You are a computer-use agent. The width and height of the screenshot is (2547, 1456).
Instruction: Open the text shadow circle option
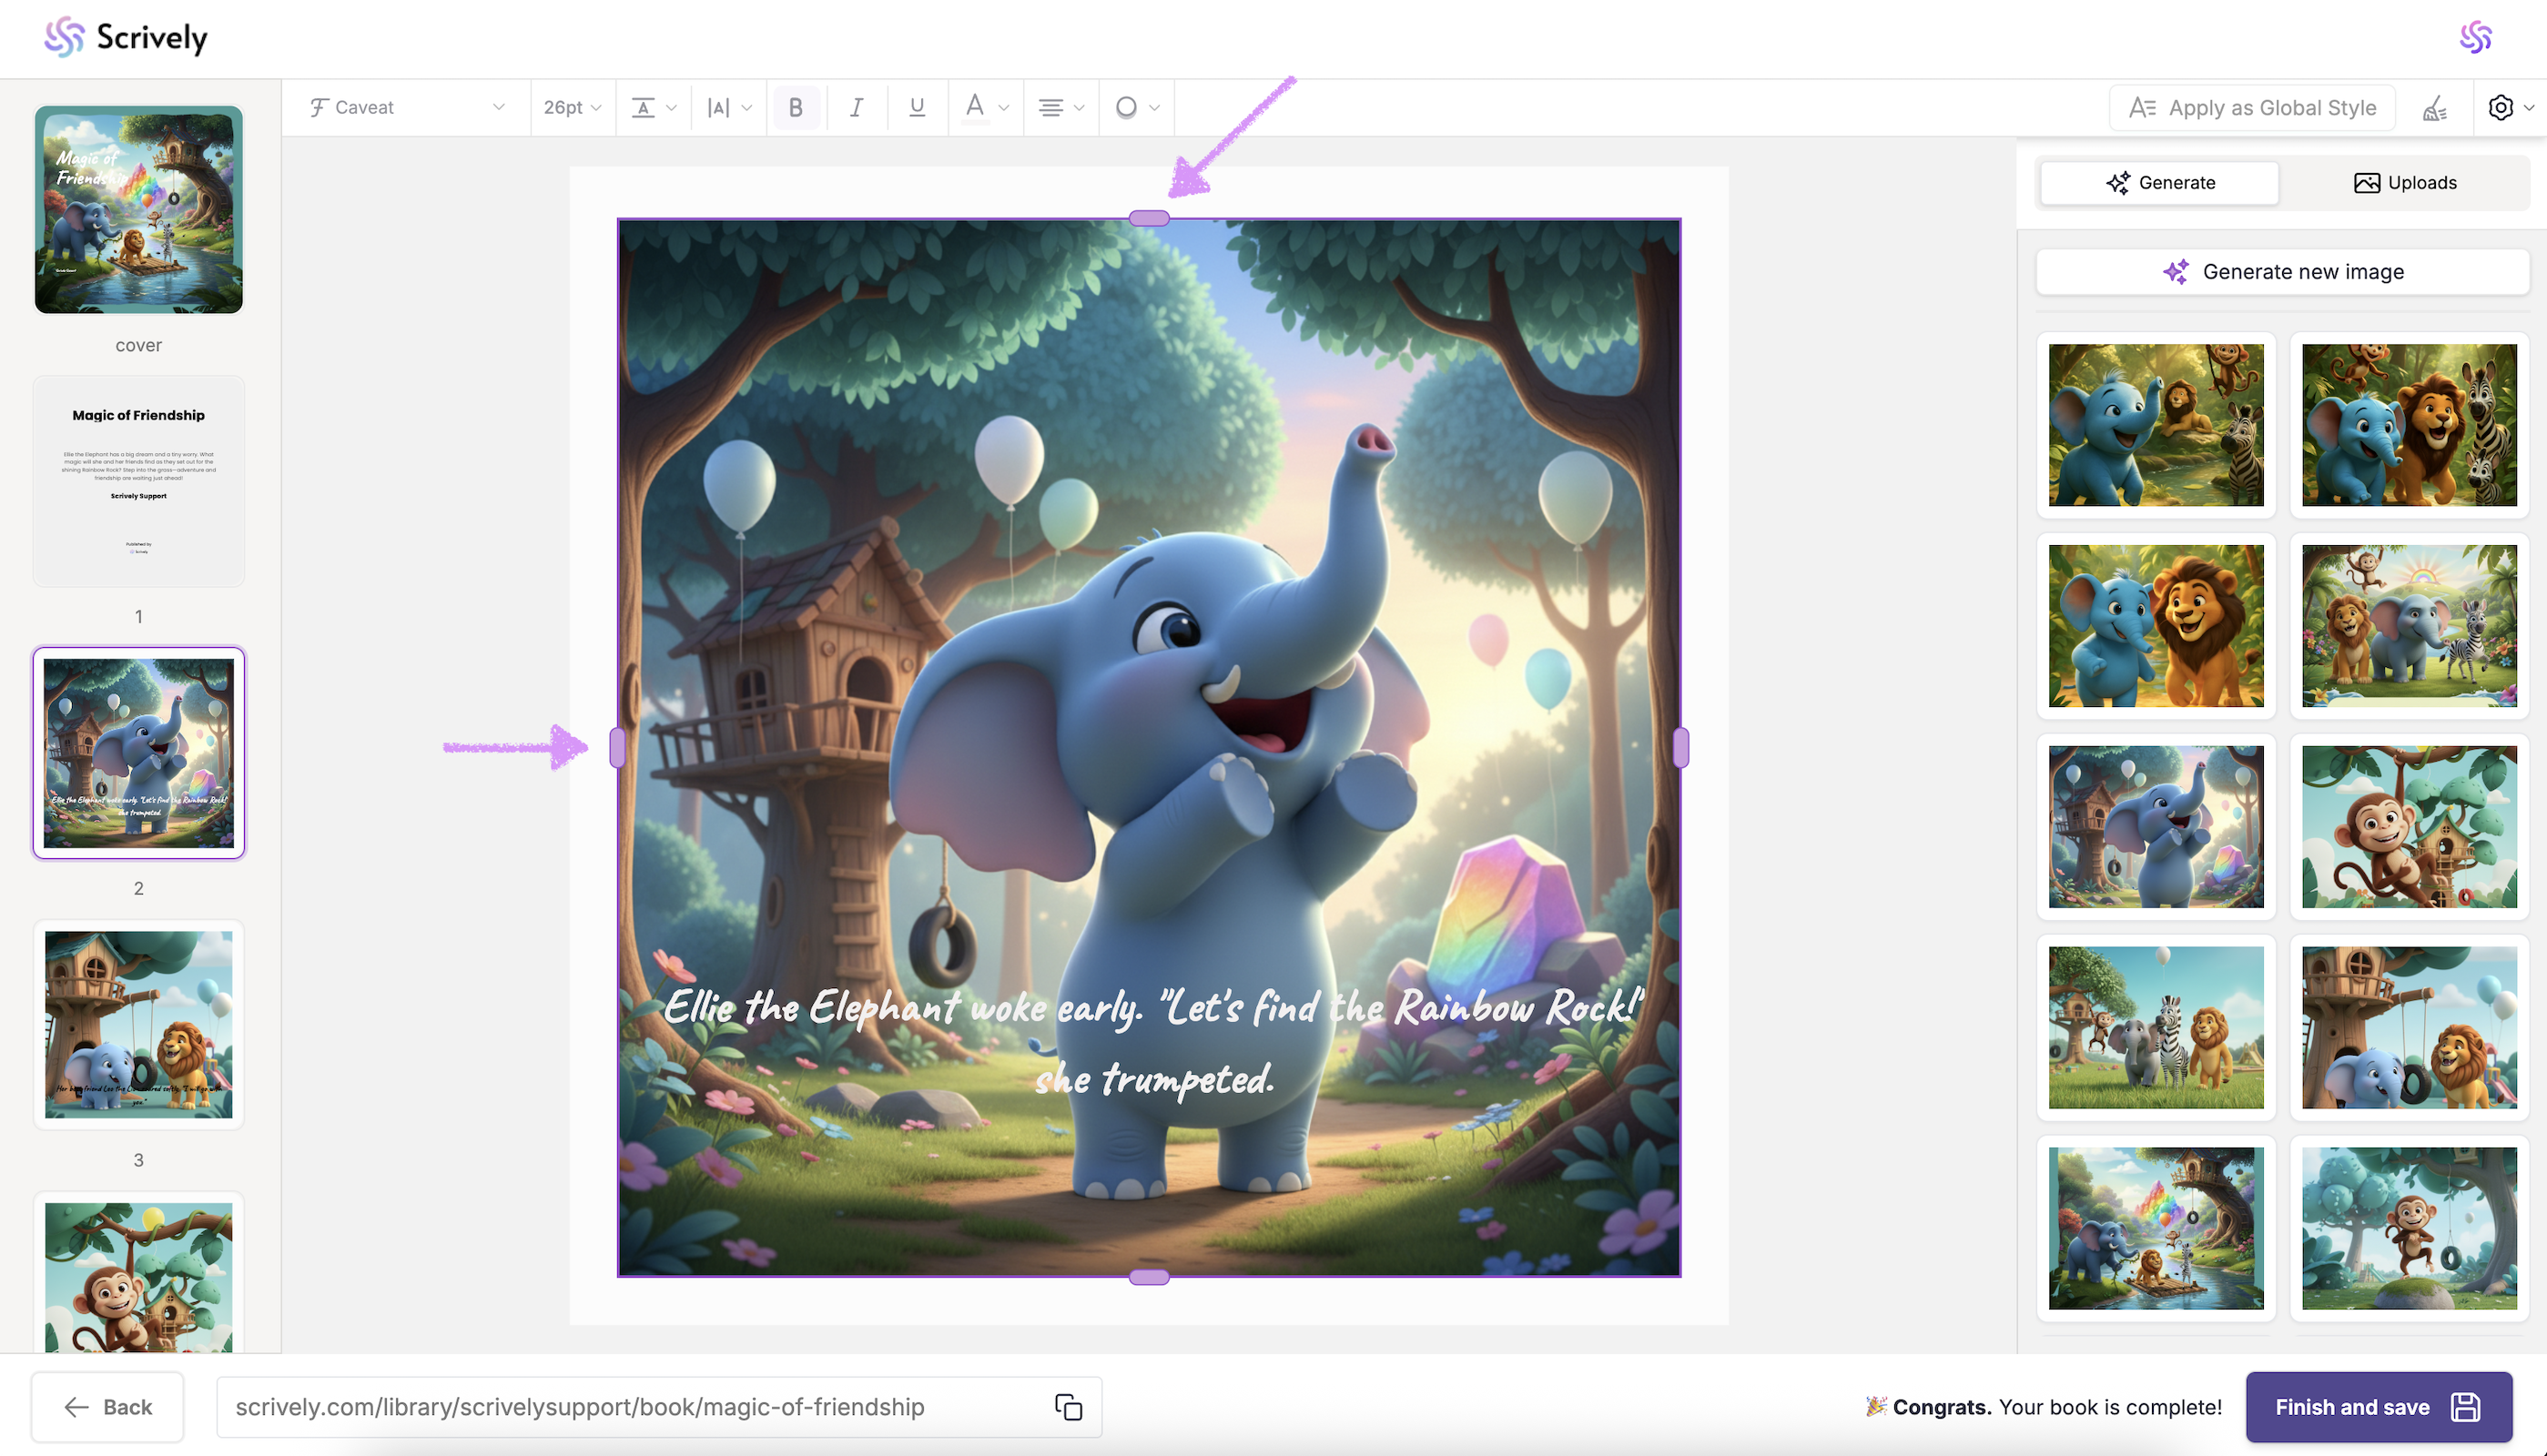(1136, 107)
